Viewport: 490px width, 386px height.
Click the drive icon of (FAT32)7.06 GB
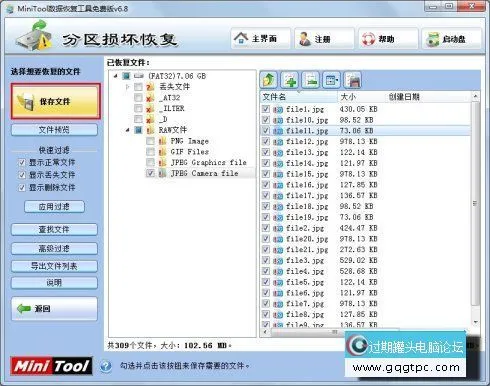[139, 76]
